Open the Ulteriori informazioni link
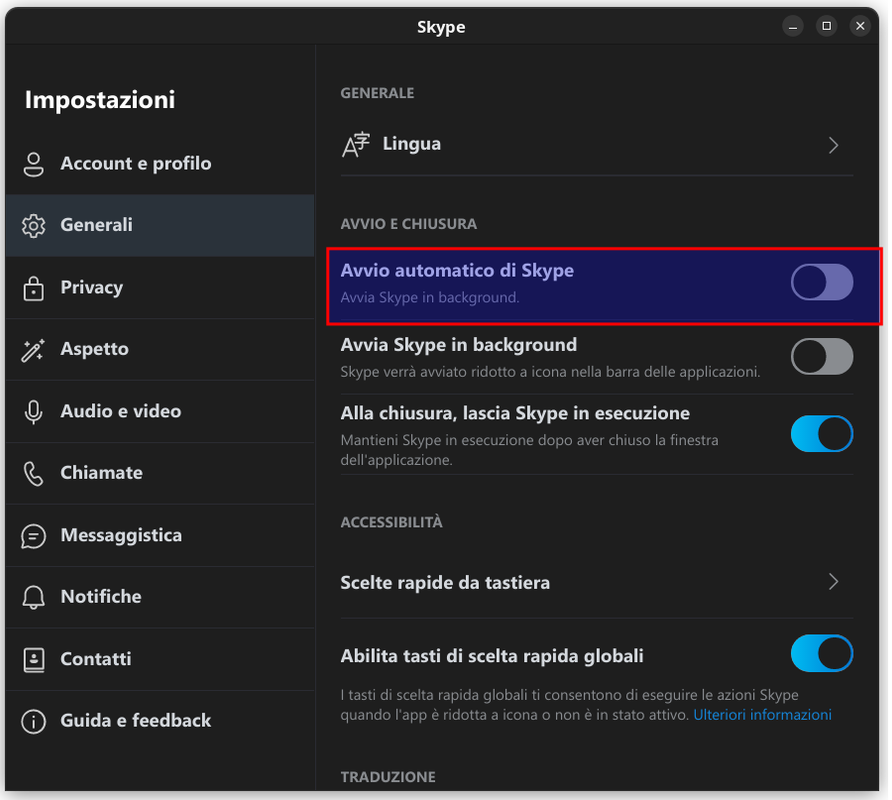This screenshot has height=800, width=892. click(762, 715)
